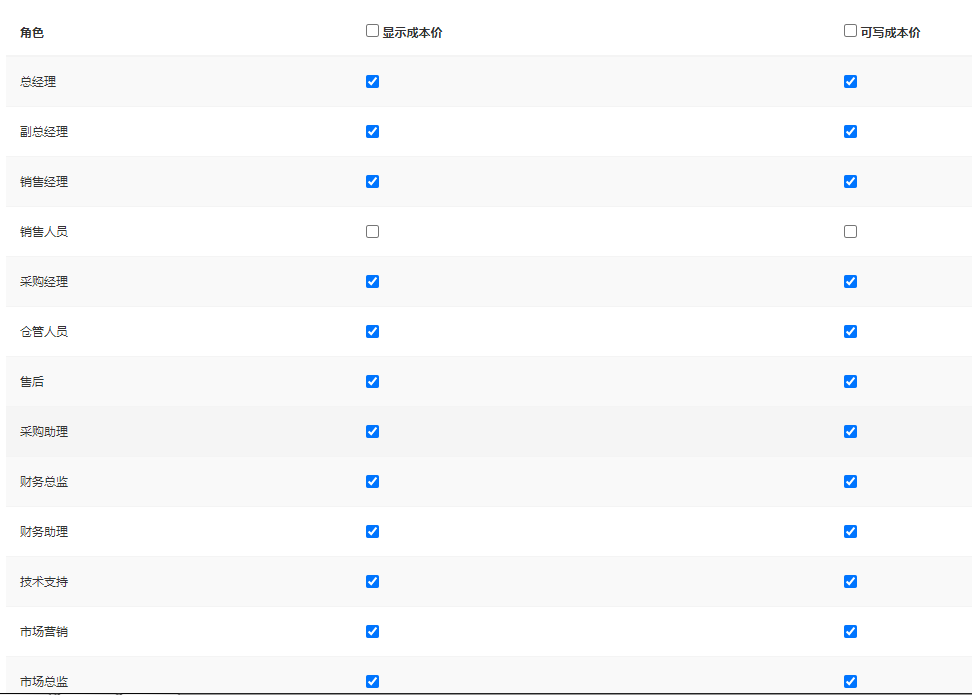The image size is (972, 695).
Task: Toggle 显示成本价 for 市场总监
Action: point(372,681)
